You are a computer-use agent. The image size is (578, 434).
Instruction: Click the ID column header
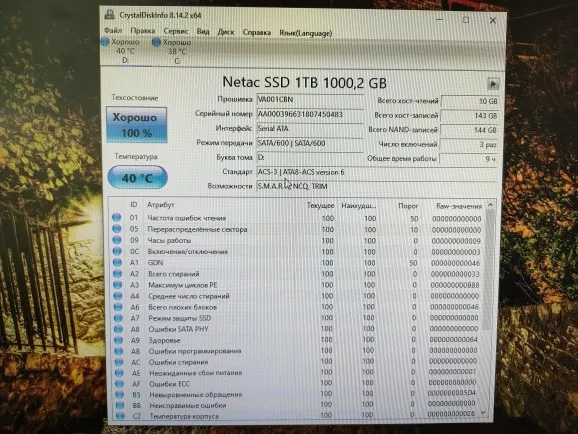tap(133, 205)
